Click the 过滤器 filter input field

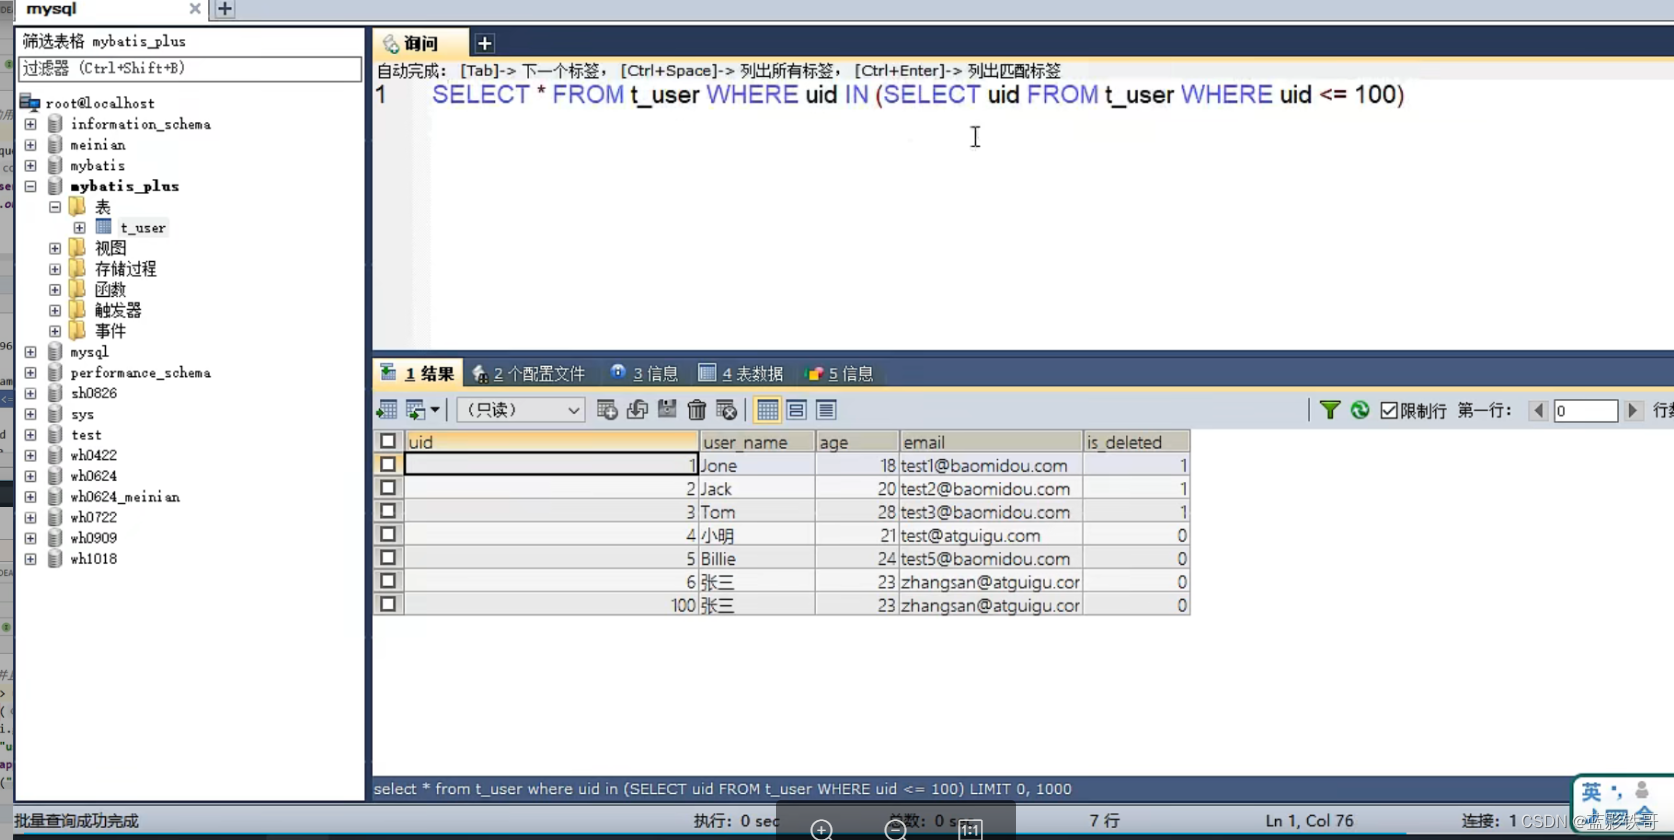[190, 68]
